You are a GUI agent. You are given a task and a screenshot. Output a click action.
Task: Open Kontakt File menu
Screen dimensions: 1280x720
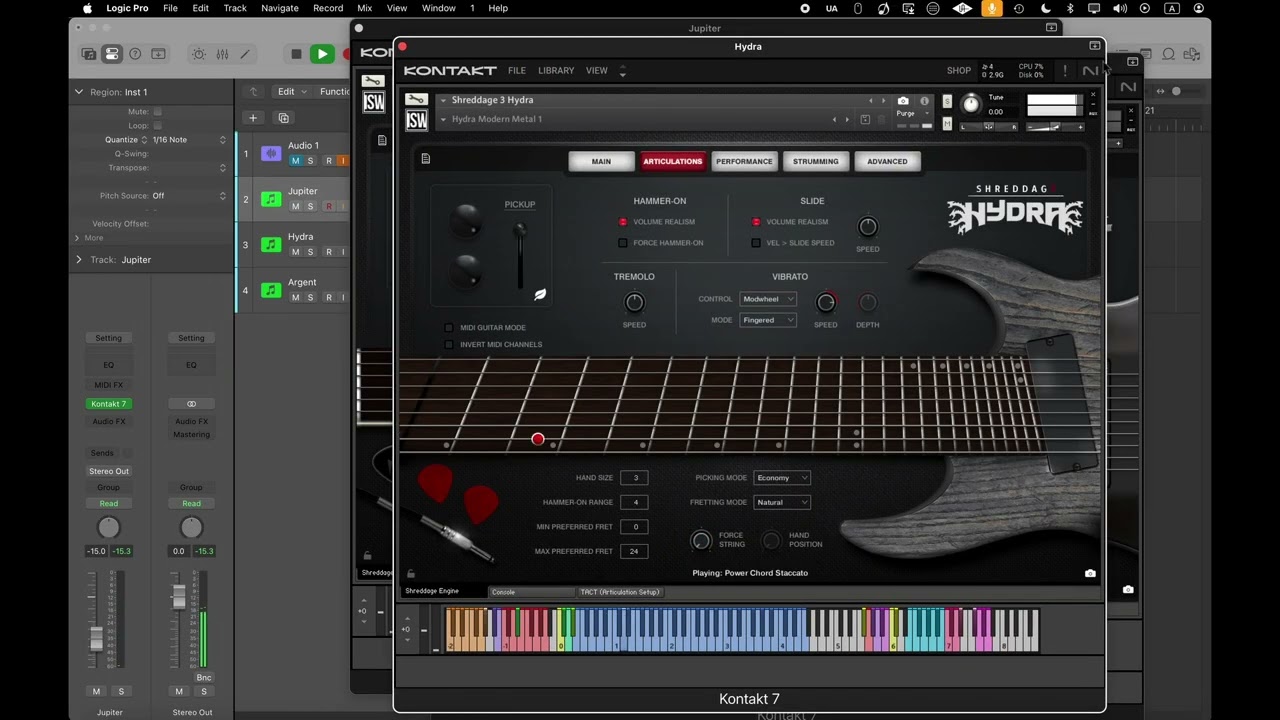517,71
